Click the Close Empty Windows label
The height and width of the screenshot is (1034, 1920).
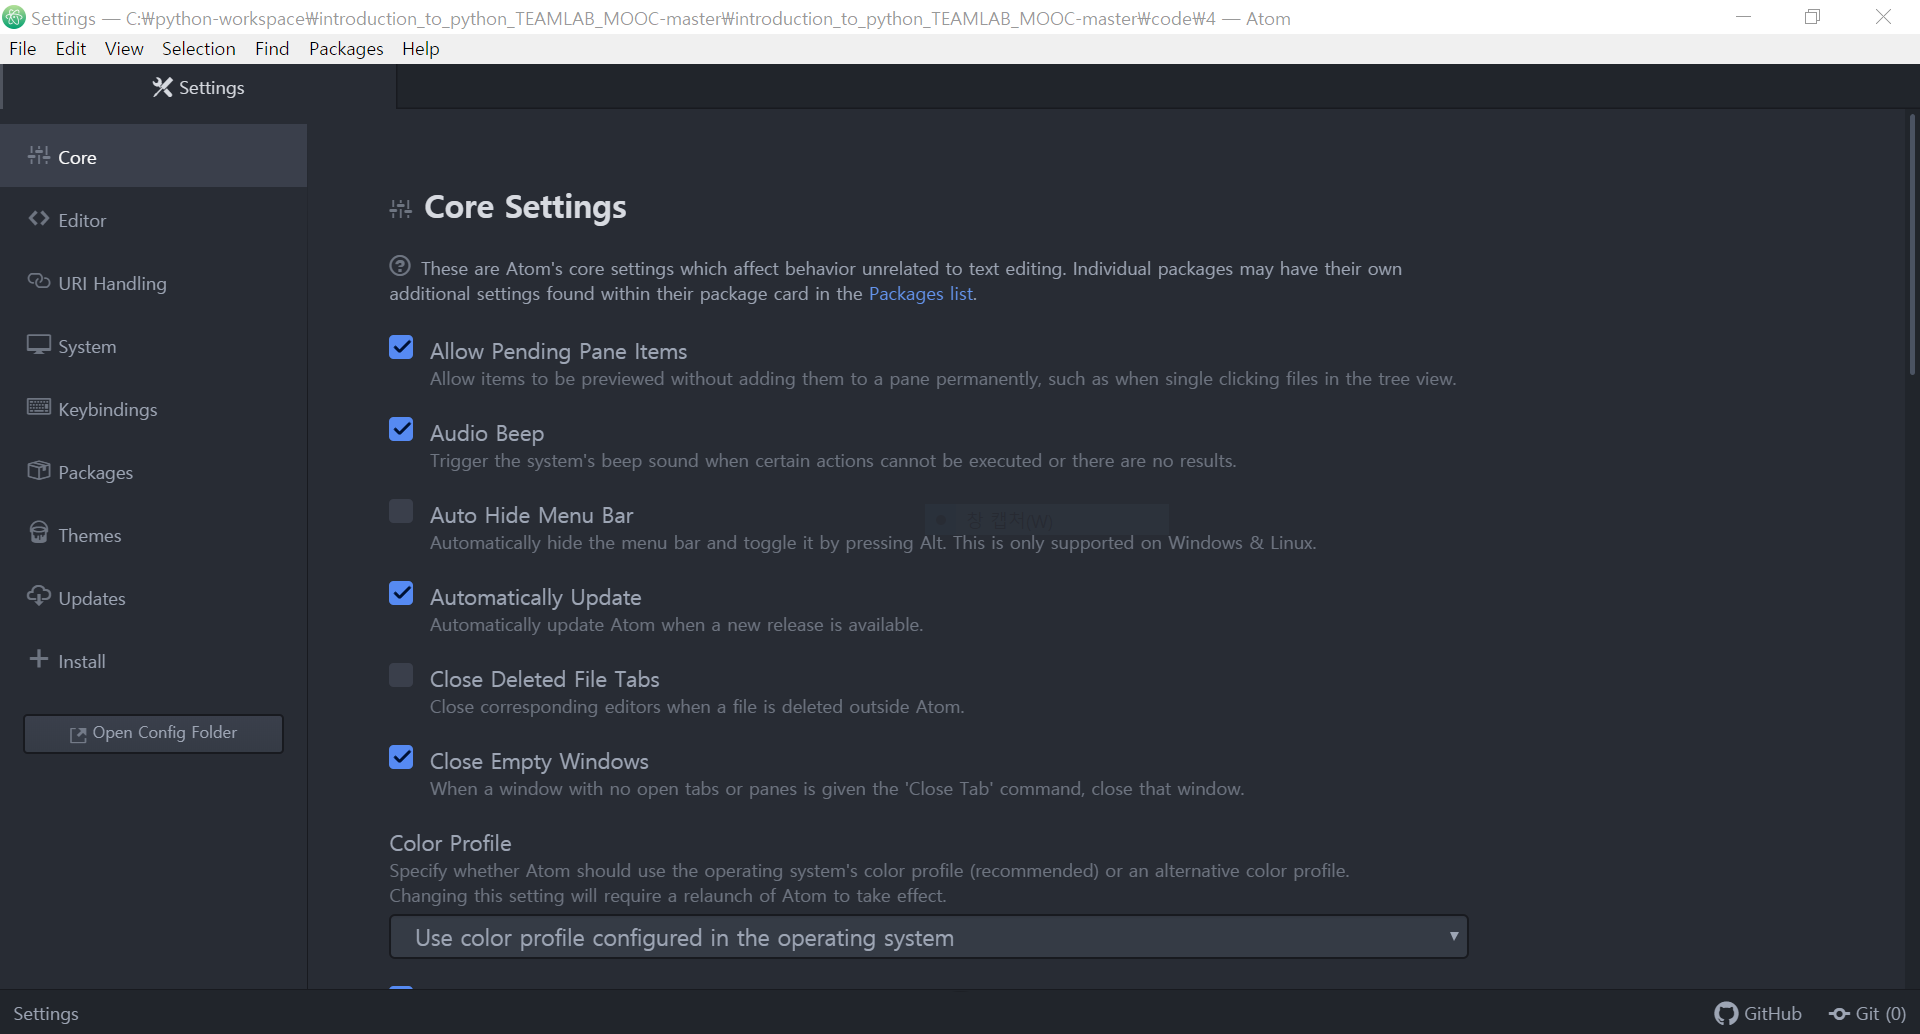click(x=539, y=761)
